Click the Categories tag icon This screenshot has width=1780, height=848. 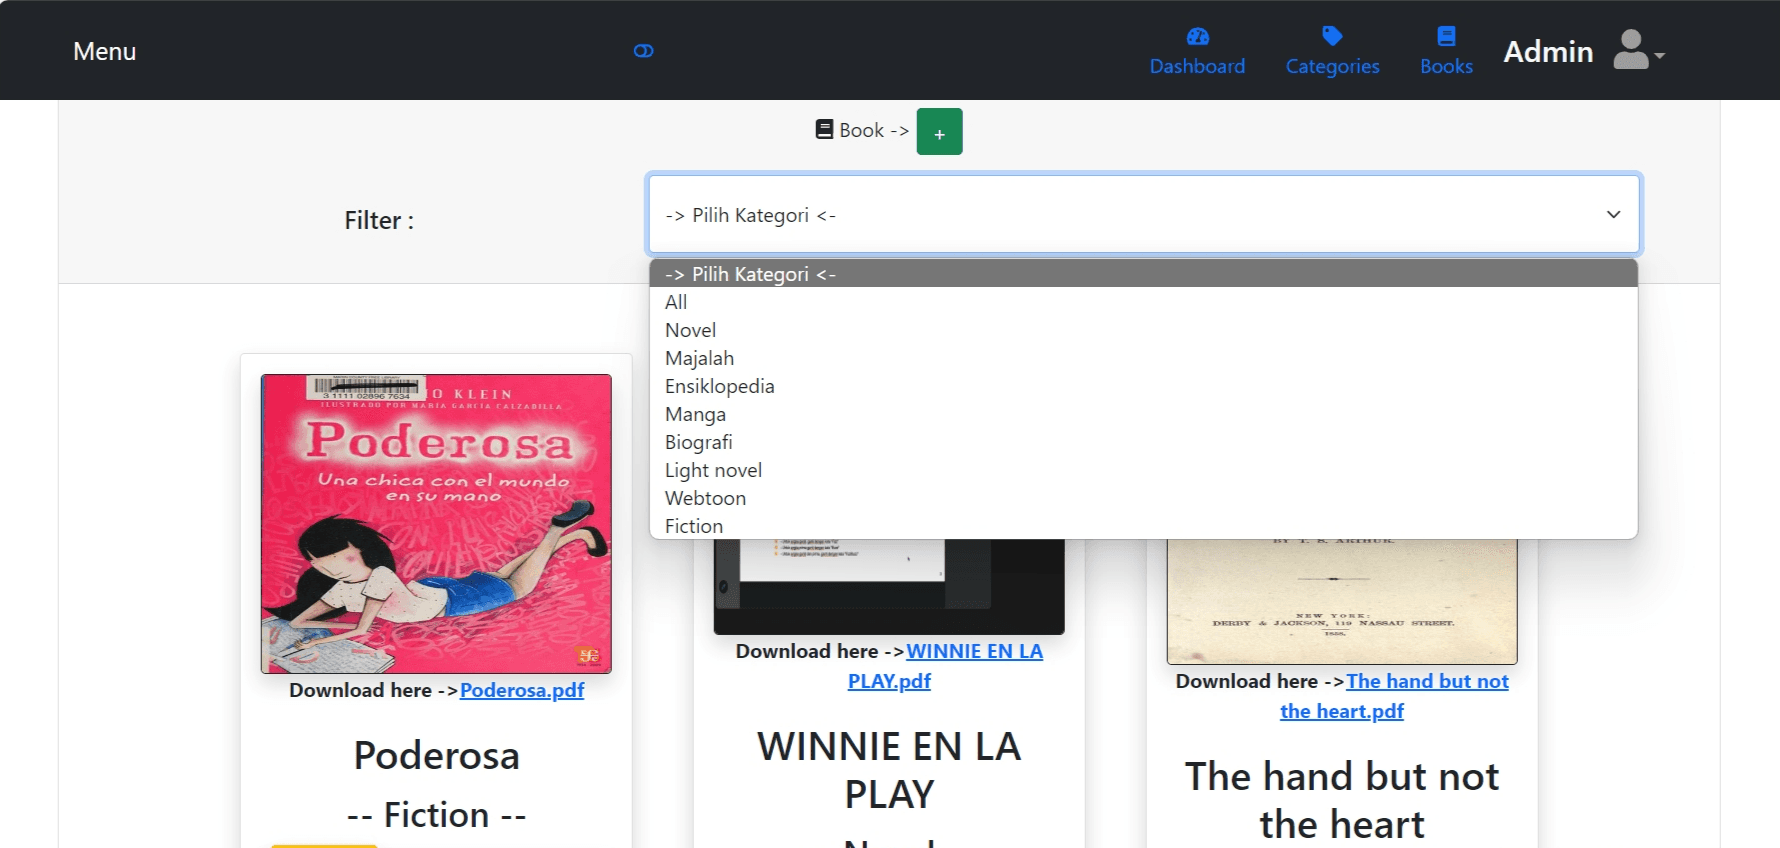(1332, 37)
